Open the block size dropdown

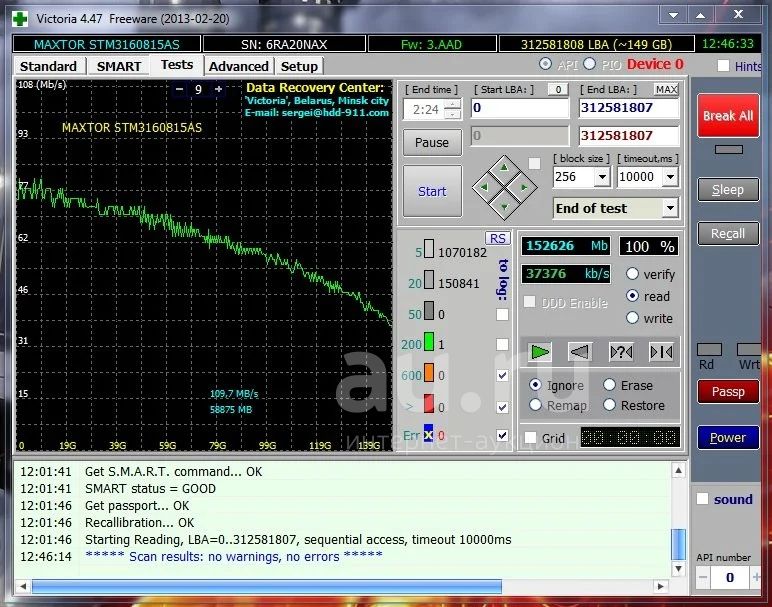(601, 177)
